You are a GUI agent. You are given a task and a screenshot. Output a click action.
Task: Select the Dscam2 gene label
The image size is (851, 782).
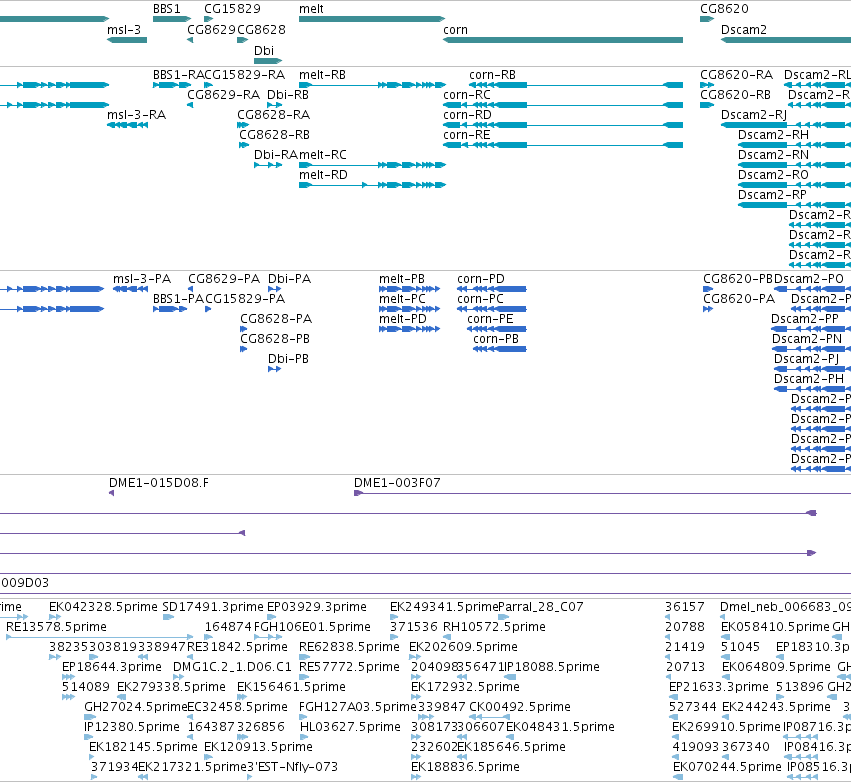(x=744, y=30)
